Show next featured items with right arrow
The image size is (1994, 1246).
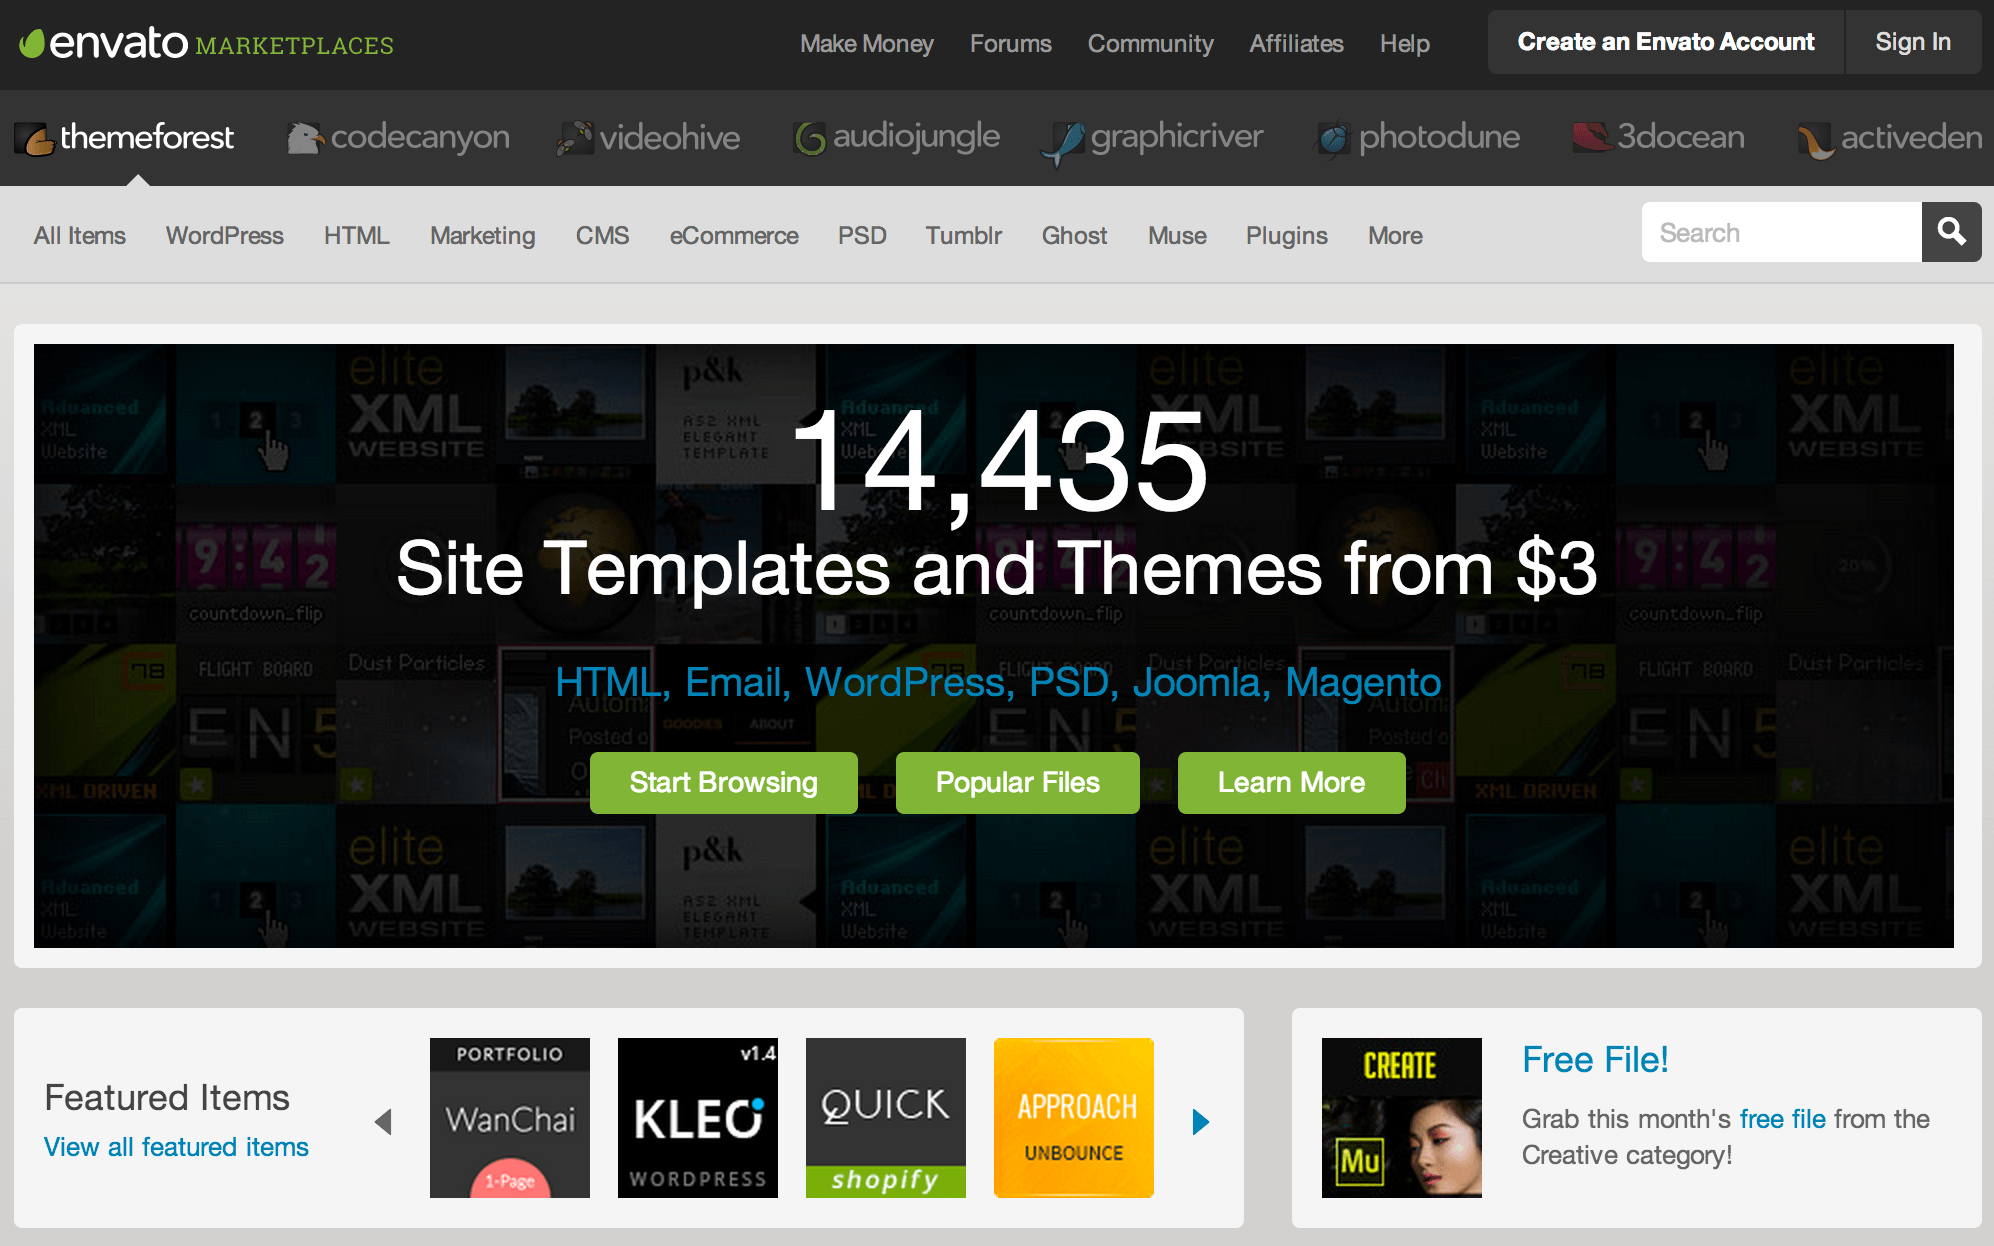click(x=1201, y=1121)
